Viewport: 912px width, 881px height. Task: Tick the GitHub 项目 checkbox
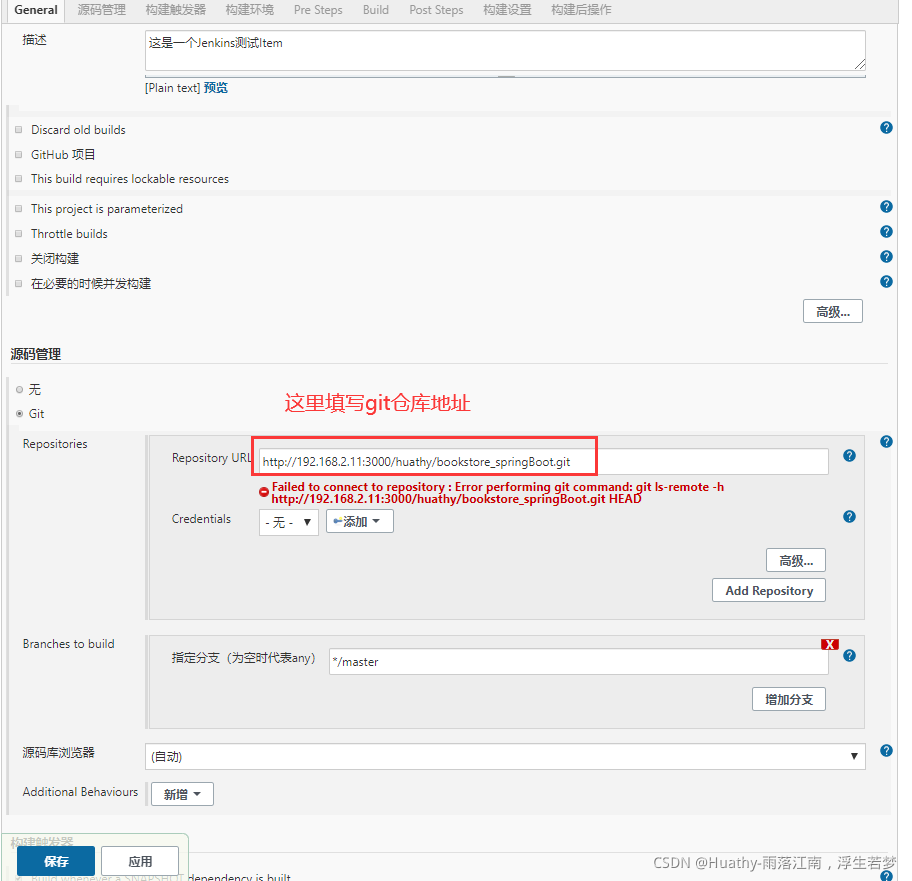tap(19, 155)
